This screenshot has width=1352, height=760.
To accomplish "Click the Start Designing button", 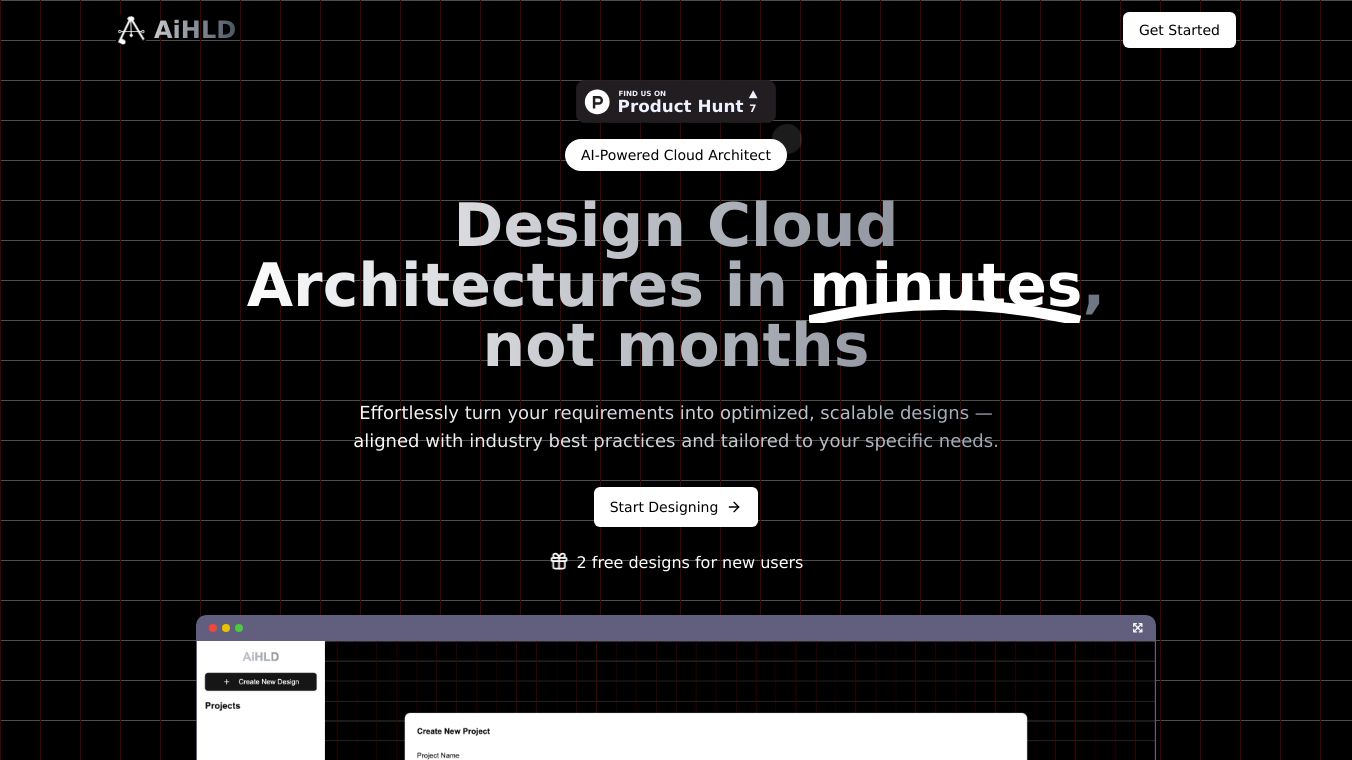I will [x=676, y=507].
